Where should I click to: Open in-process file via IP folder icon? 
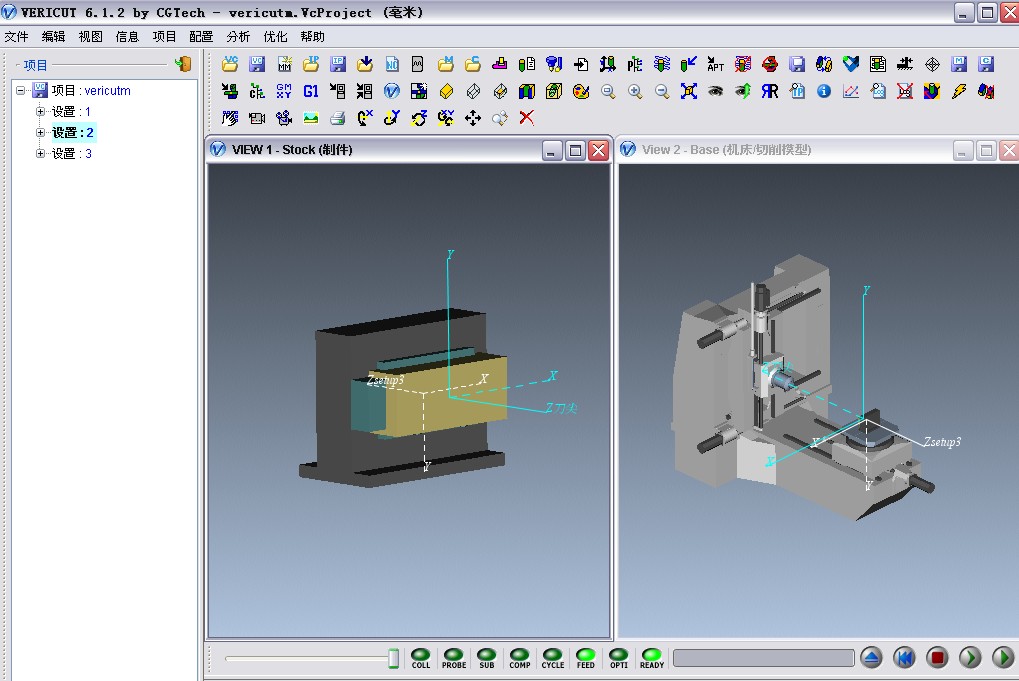click(x=311, y=64)
